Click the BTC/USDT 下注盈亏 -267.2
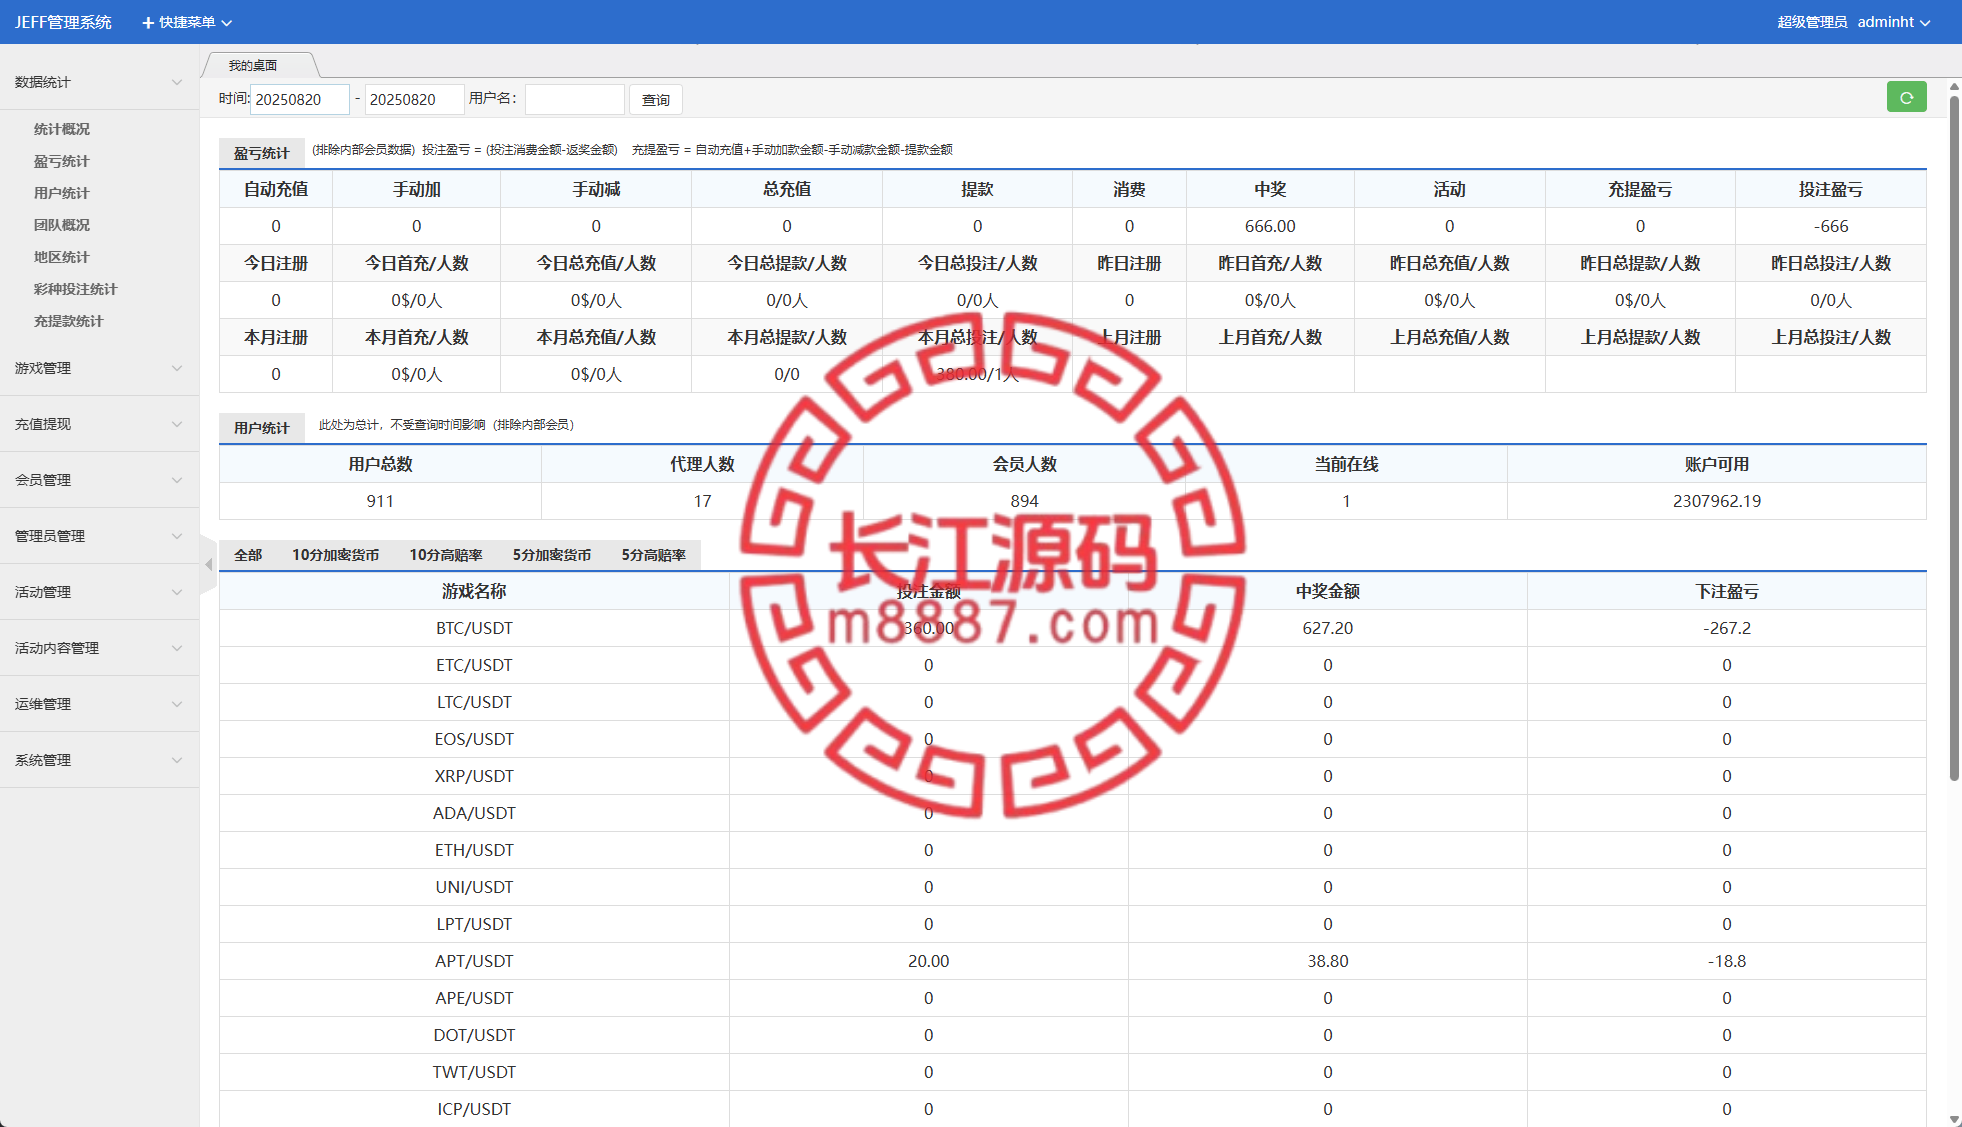The image size is (1962, 1127). [1727, 628]
